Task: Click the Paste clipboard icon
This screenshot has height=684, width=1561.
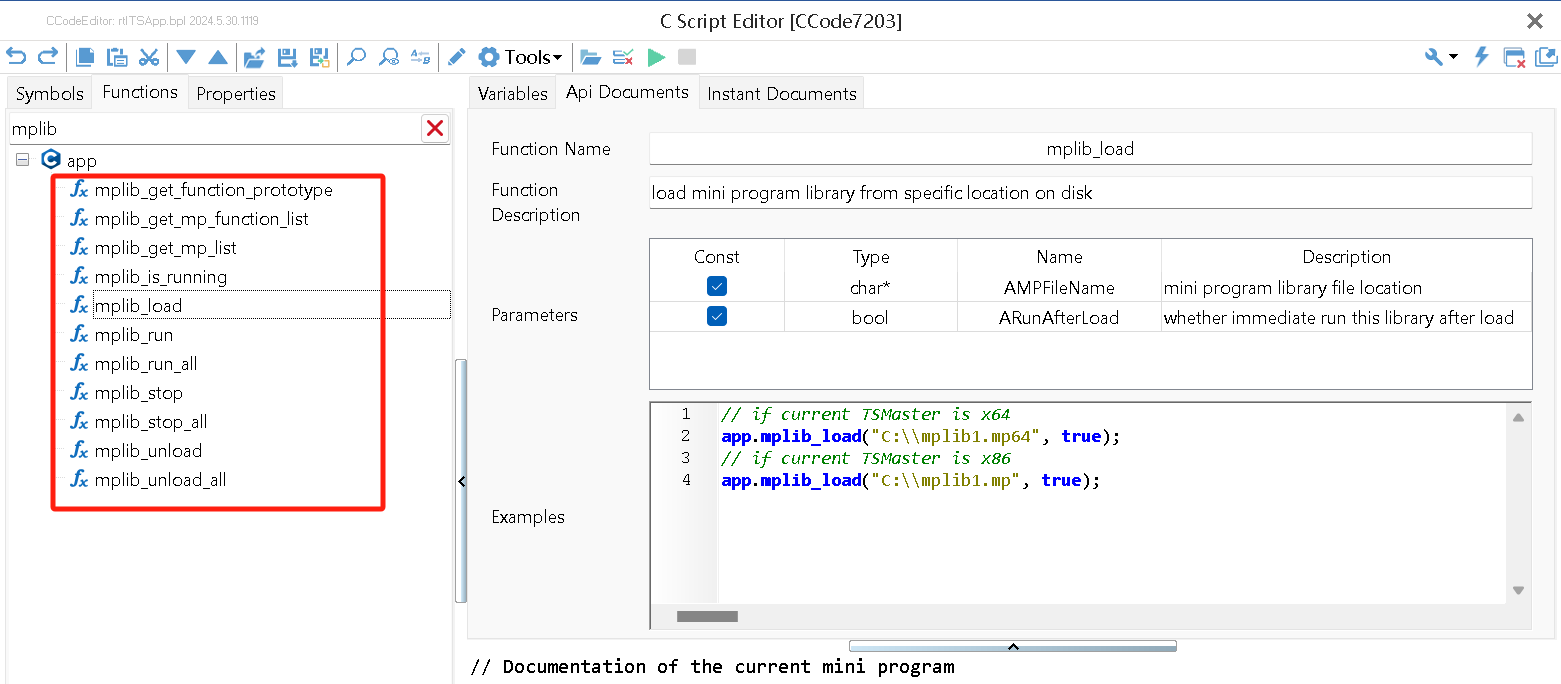Action: [x=117, y=57]
